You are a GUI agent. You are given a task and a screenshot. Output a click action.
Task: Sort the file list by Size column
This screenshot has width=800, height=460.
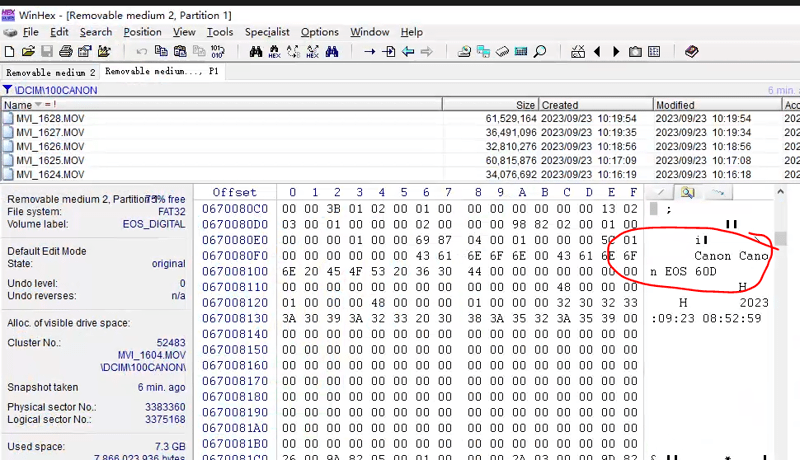525,104
